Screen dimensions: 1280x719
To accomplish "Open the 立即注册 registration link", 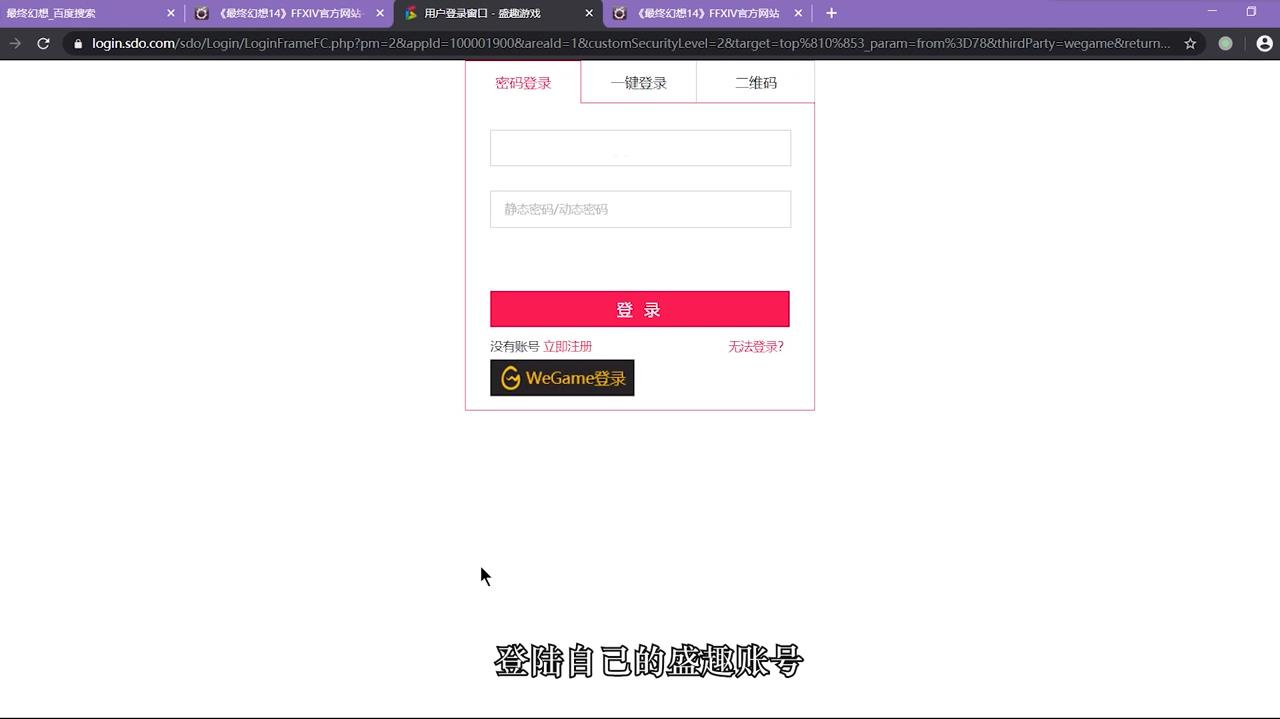I will [x=567, y=346].
